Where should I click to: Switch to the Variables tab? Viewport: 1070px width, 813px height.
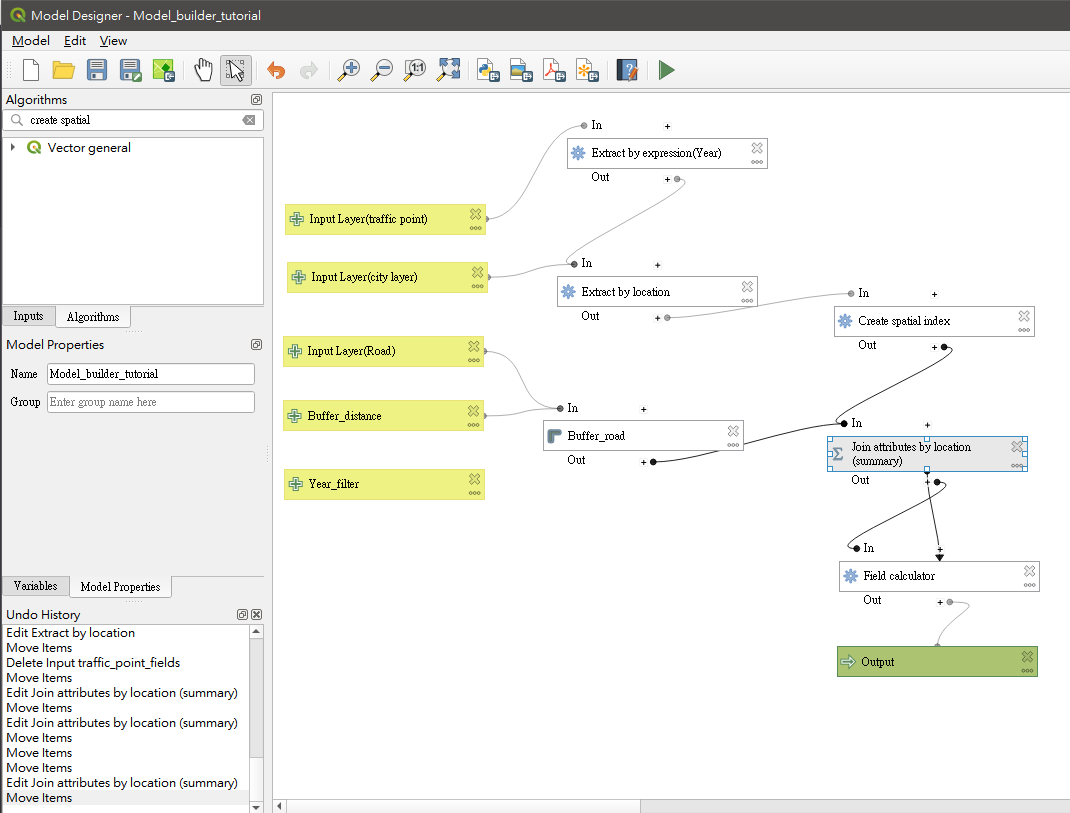click(x=35, y=586)
